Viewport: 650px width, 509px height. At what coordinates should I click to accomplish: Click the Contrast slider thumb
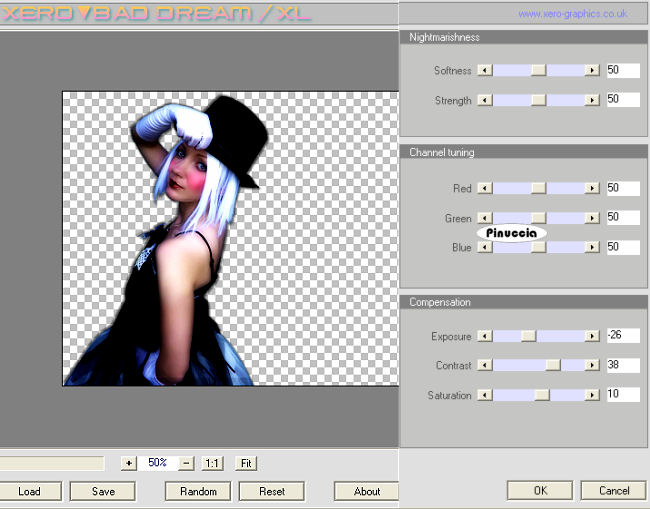coord(553,365)
